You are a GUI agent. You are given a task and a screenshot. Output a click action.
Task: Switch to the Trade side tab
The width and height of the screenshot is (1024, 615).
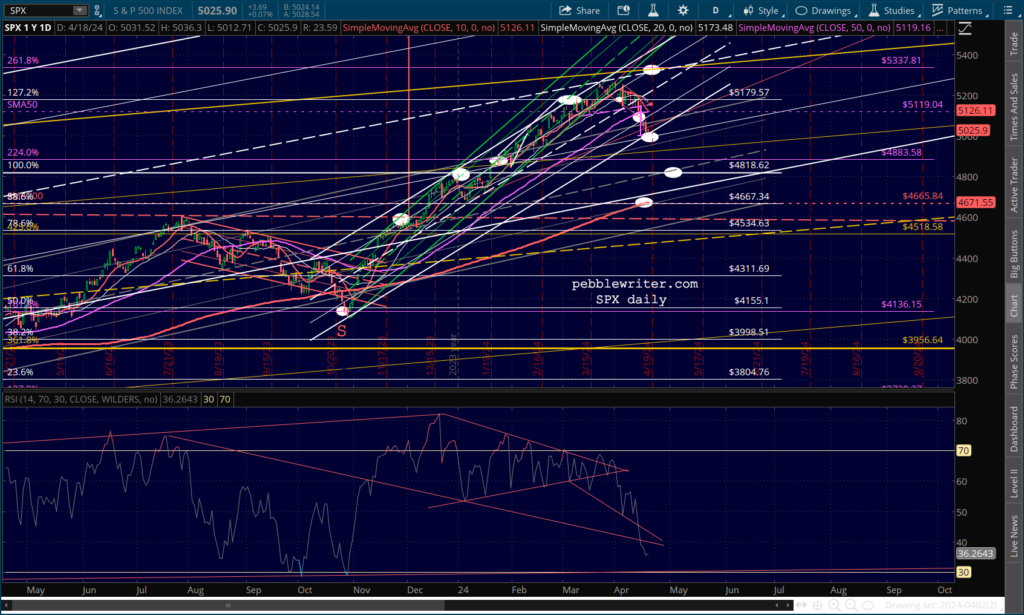click(1014, 43)
